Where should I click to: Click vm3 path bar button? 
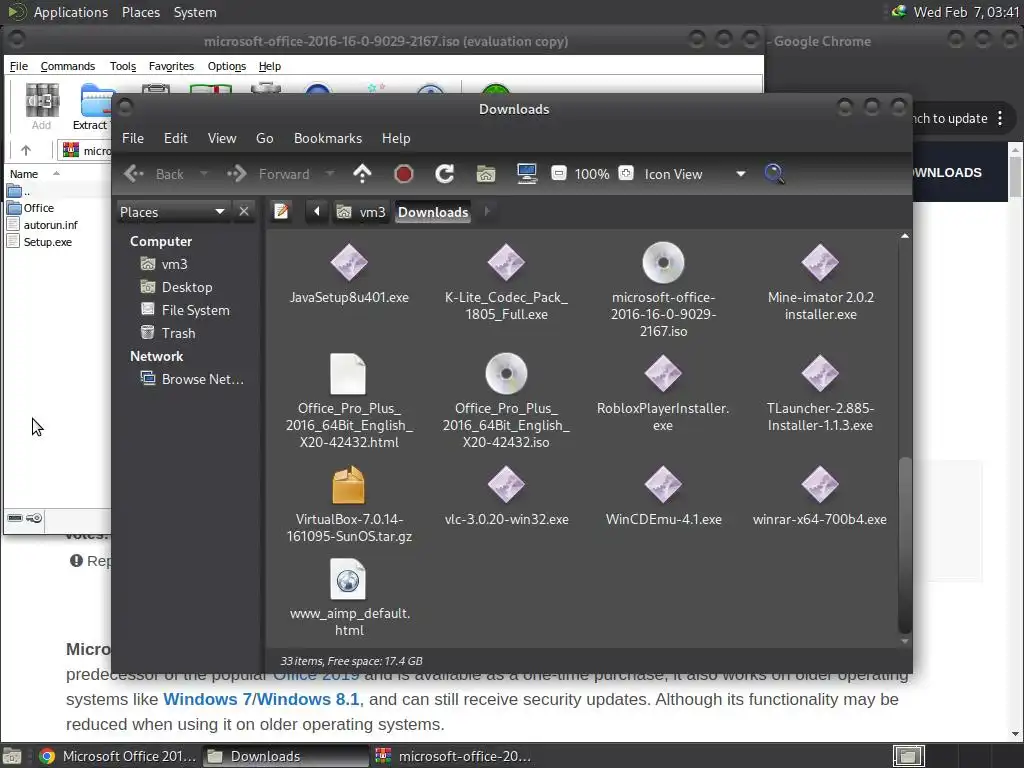click(362, 212)
